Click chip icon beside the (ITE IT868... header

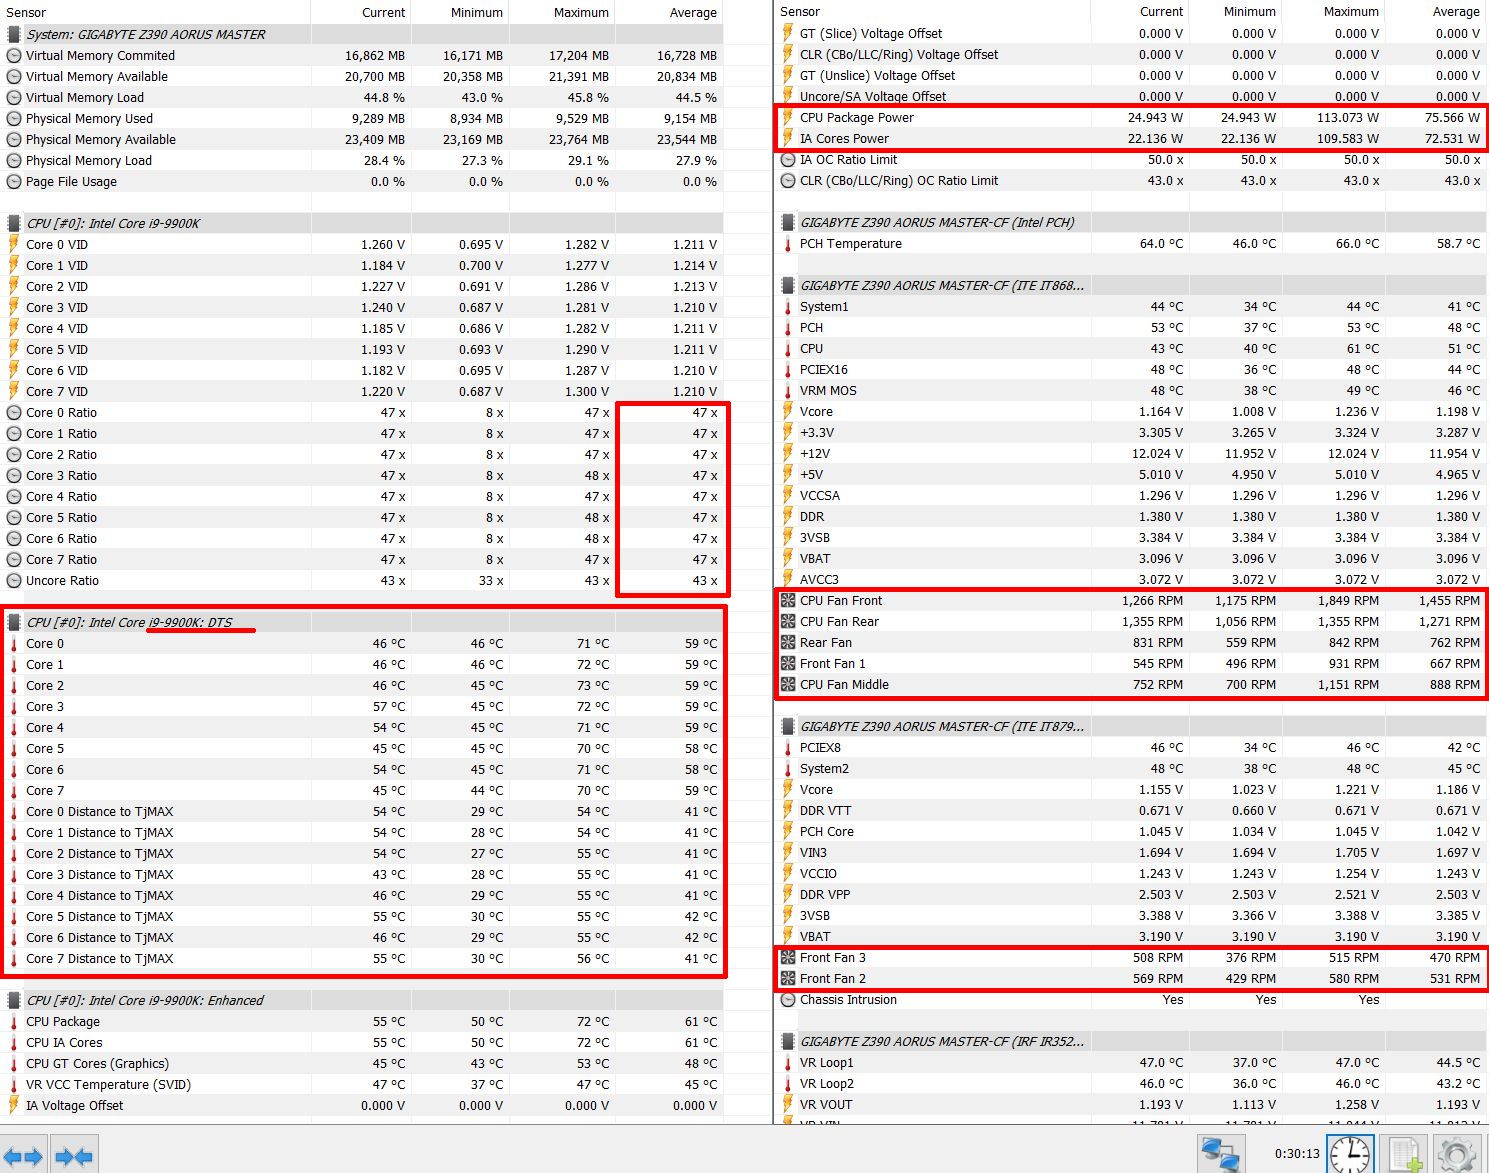pos(788,285)
